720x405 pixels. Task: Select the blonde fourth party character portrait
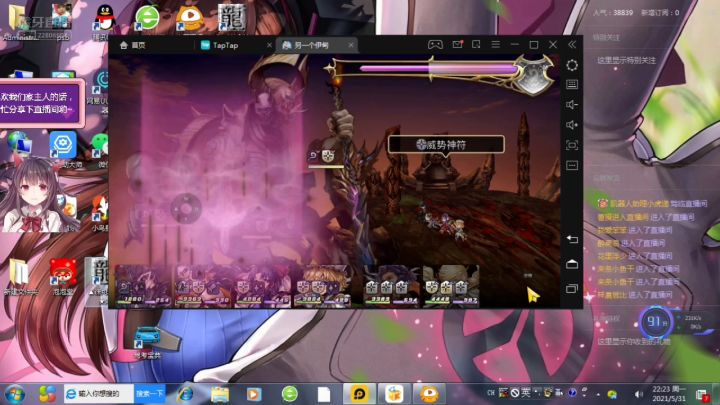[x=322, y=285]
